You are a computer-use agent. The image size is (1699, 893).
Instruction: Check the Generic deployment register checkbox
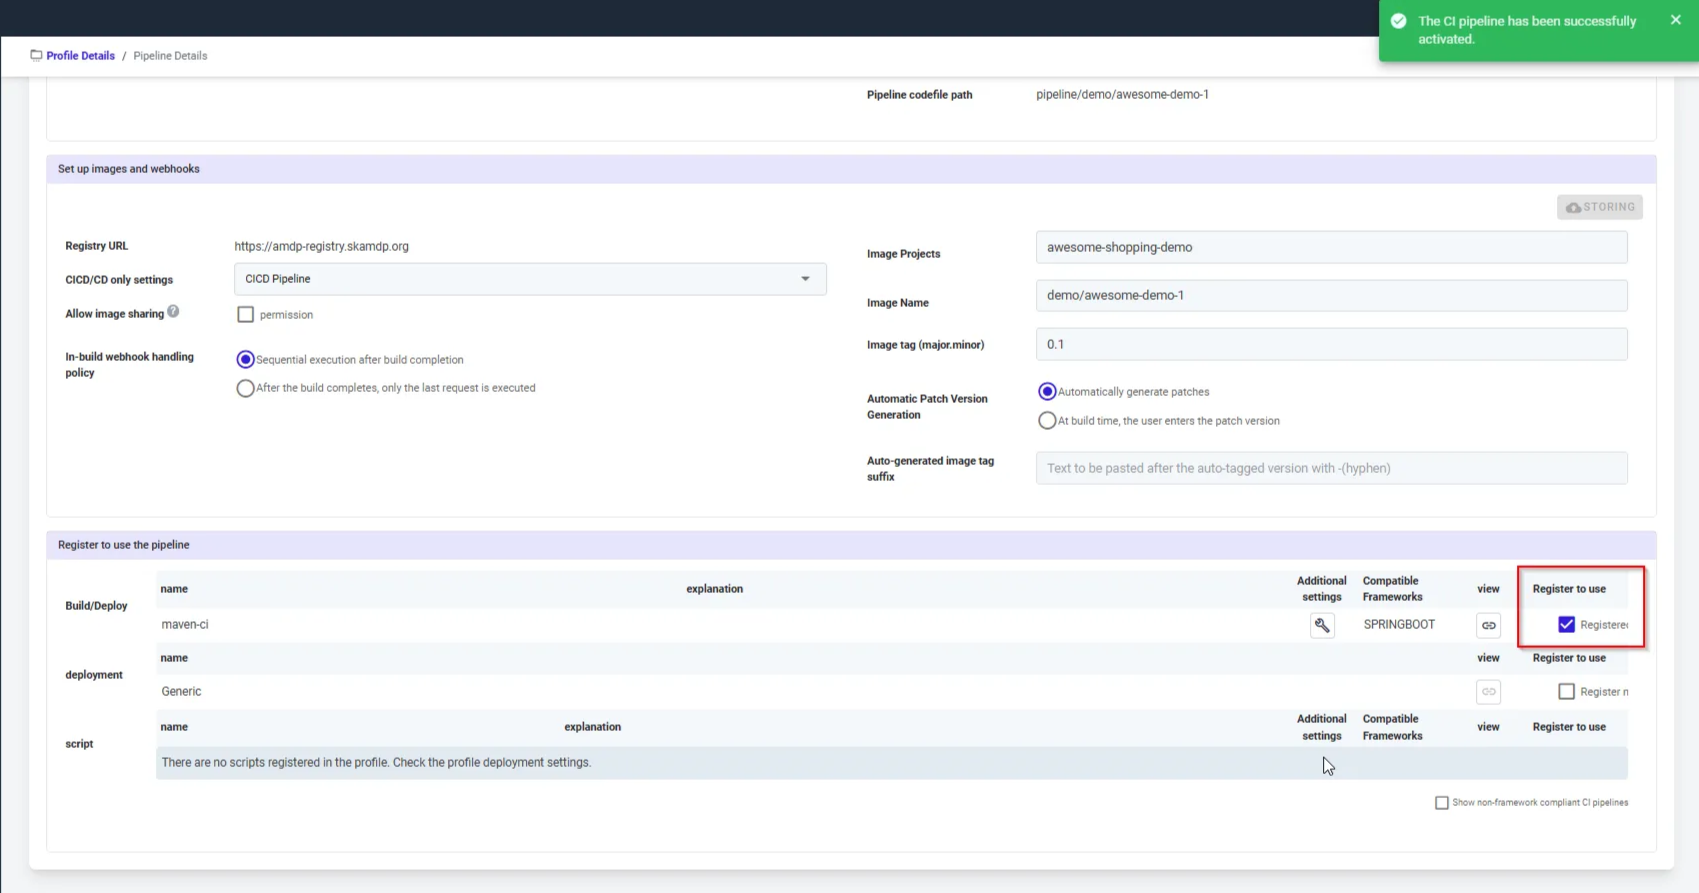pos(1566,691)
